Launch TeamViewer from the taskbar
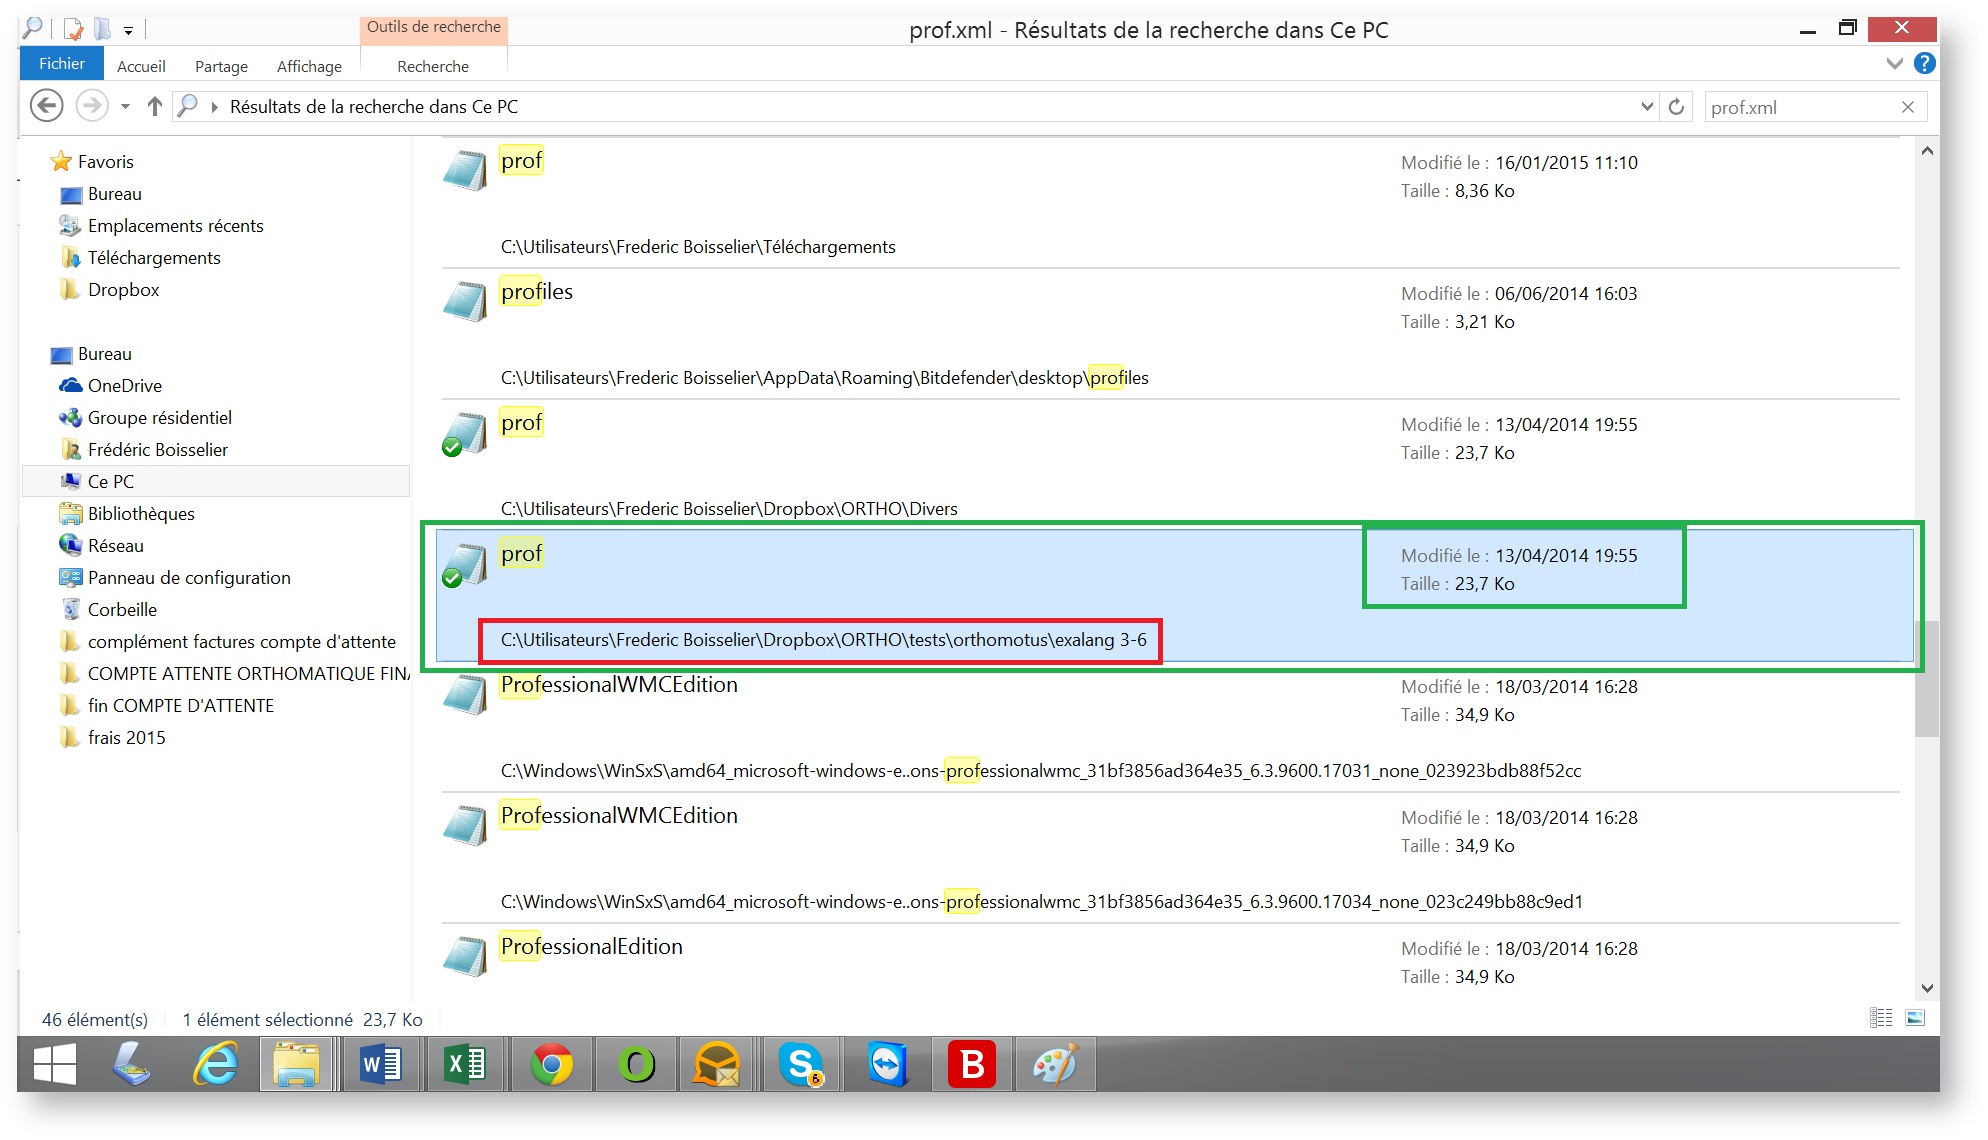 [x=886, y=1064]
